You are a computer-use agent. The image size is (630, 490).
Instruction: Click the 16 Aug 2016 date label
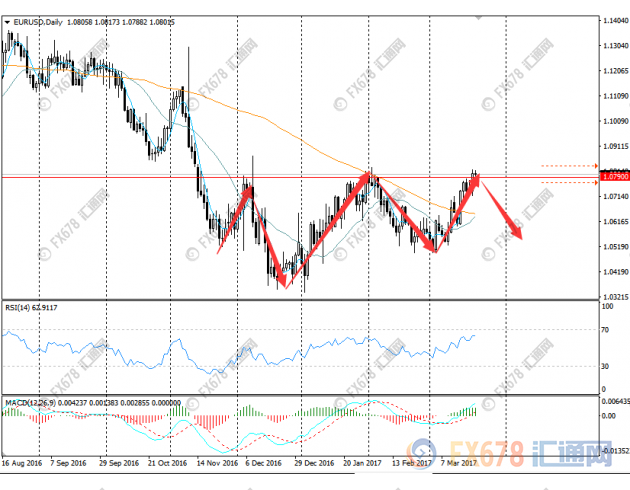(x=22, y=463)
